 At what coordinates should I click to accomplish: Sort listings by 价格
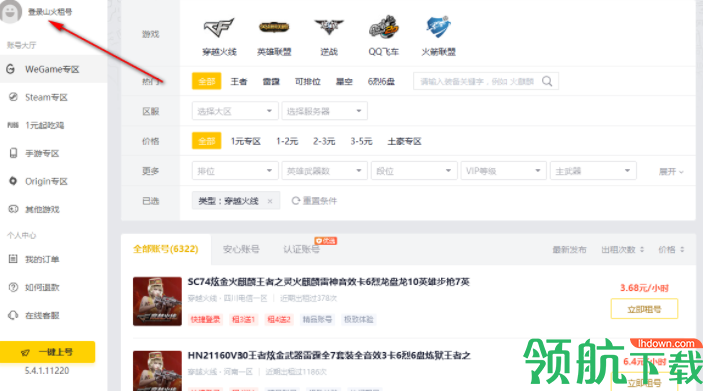(671, 249)
